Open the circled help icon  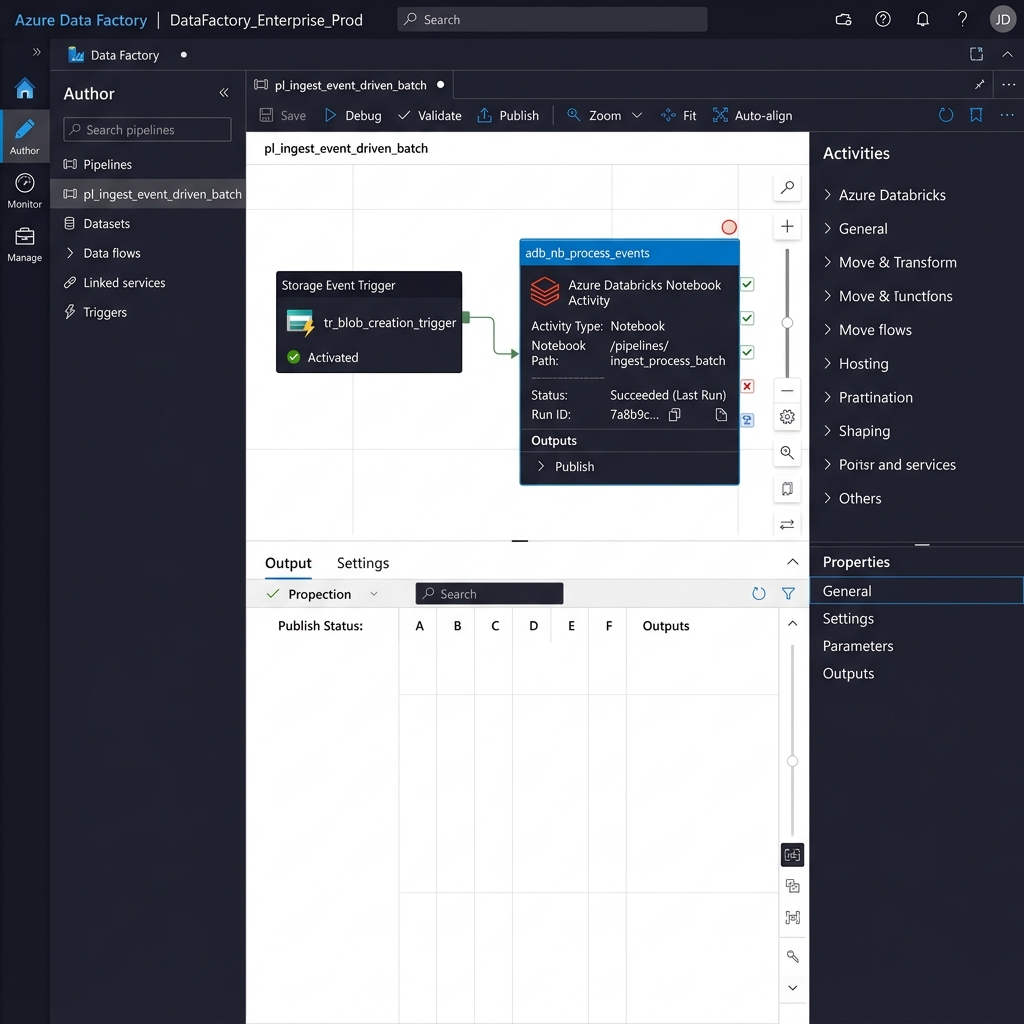tap(883, 20)
